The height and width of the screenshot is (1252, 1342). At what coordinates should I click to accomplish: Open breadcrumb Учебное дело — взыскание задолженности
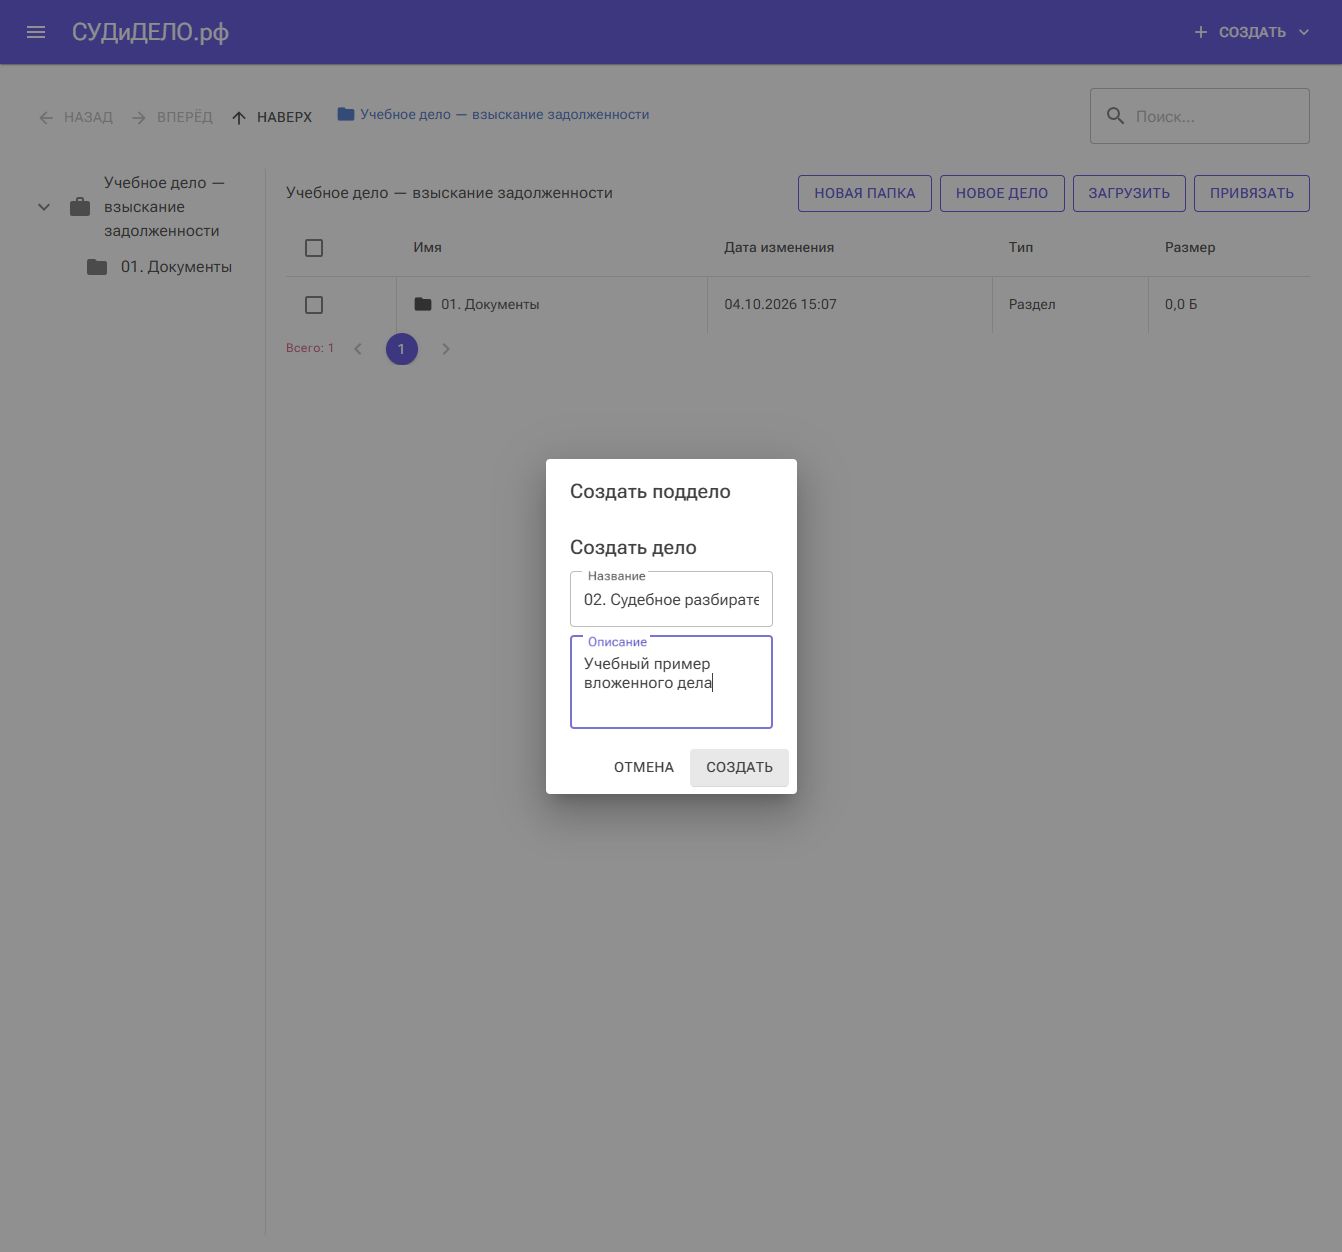[494, 114]
